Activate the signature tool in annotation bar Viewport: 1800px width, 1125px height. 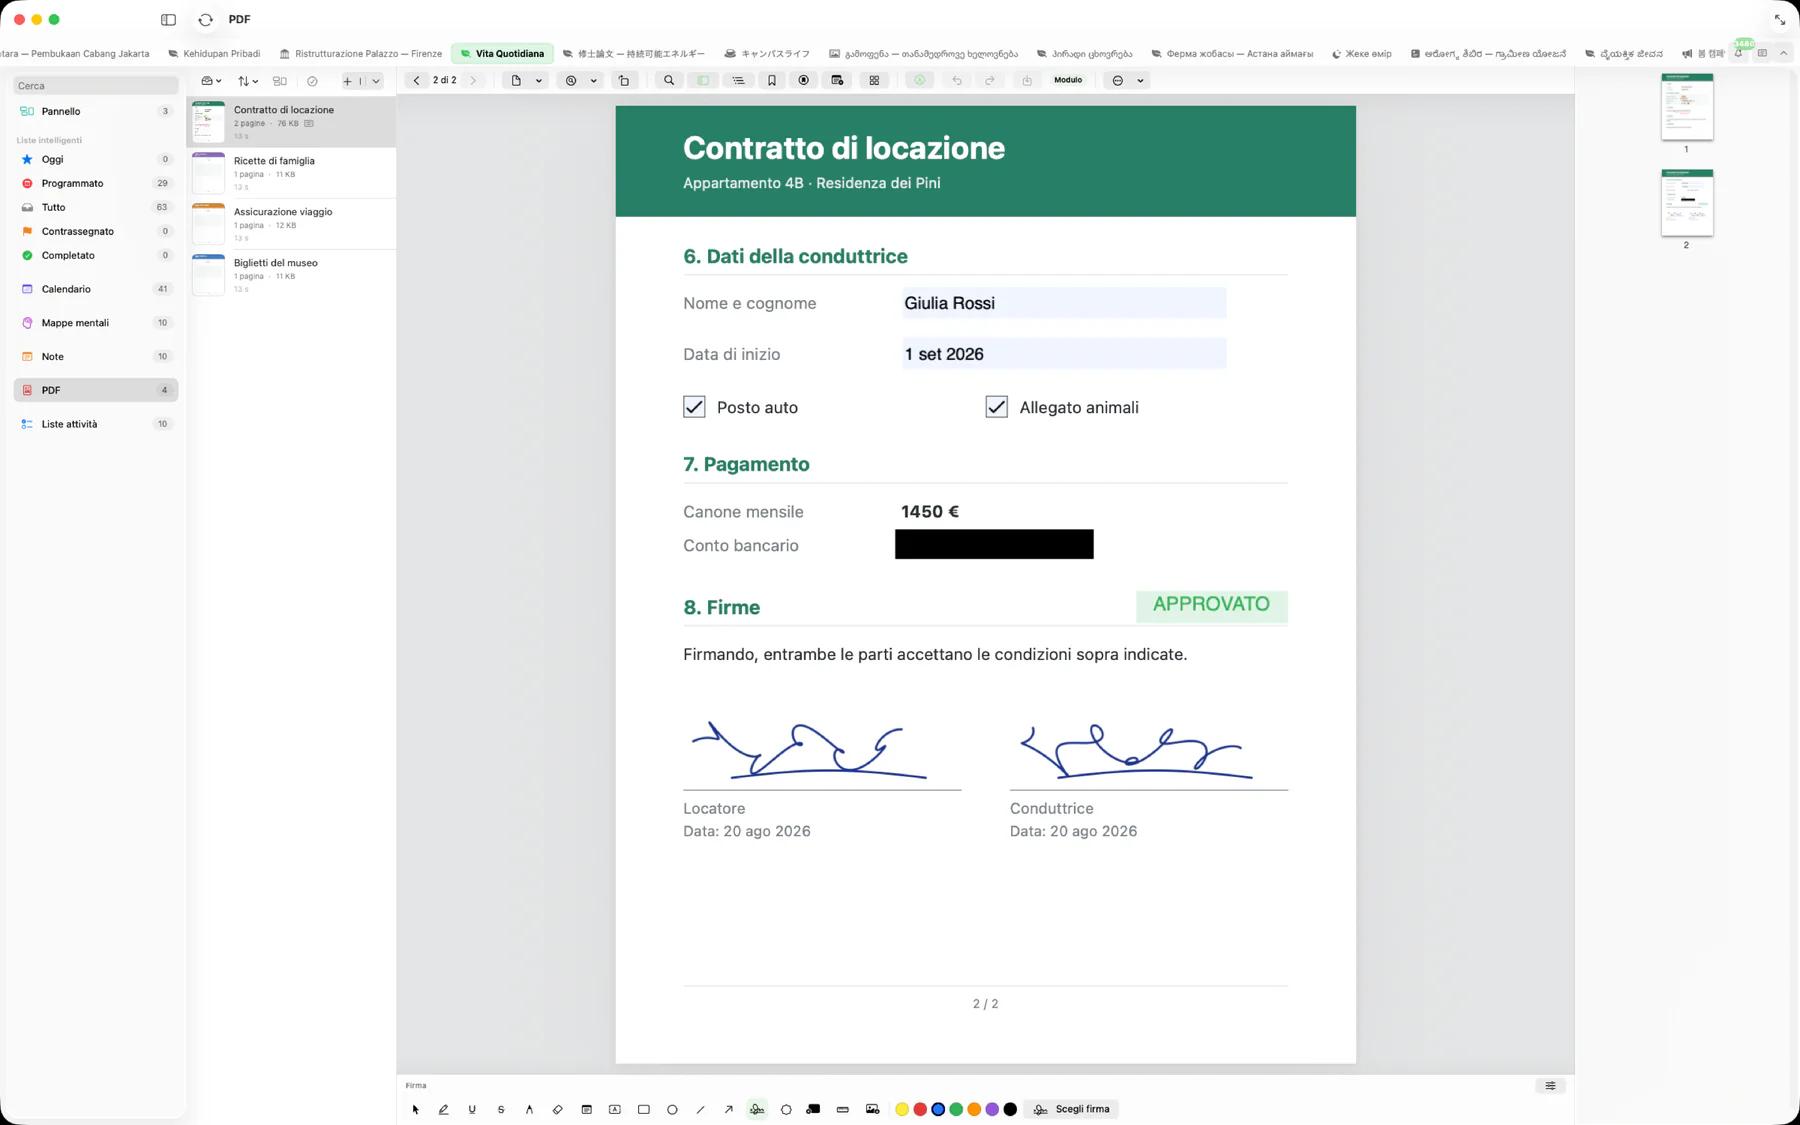pos(757,1109)
